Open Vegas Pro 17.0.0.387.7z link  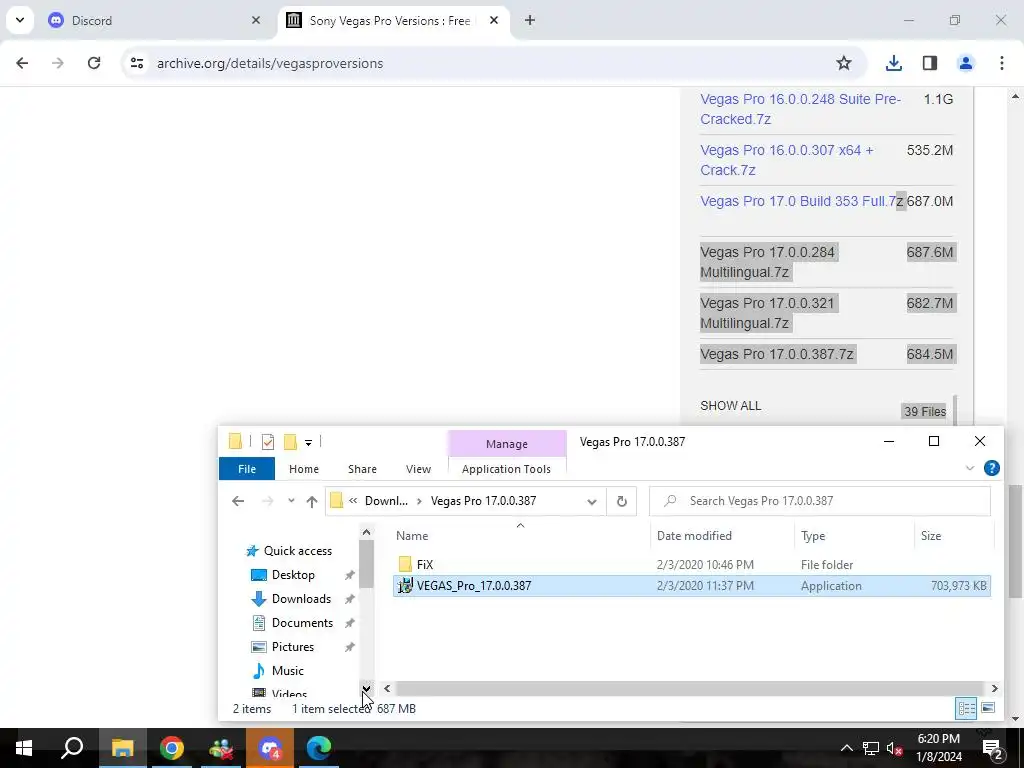tap(776, 354)
